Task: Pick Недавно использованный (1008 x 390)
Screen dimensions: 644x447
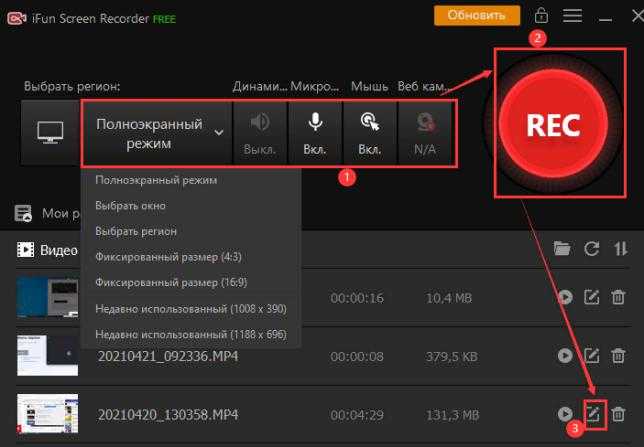Action: 191,309
